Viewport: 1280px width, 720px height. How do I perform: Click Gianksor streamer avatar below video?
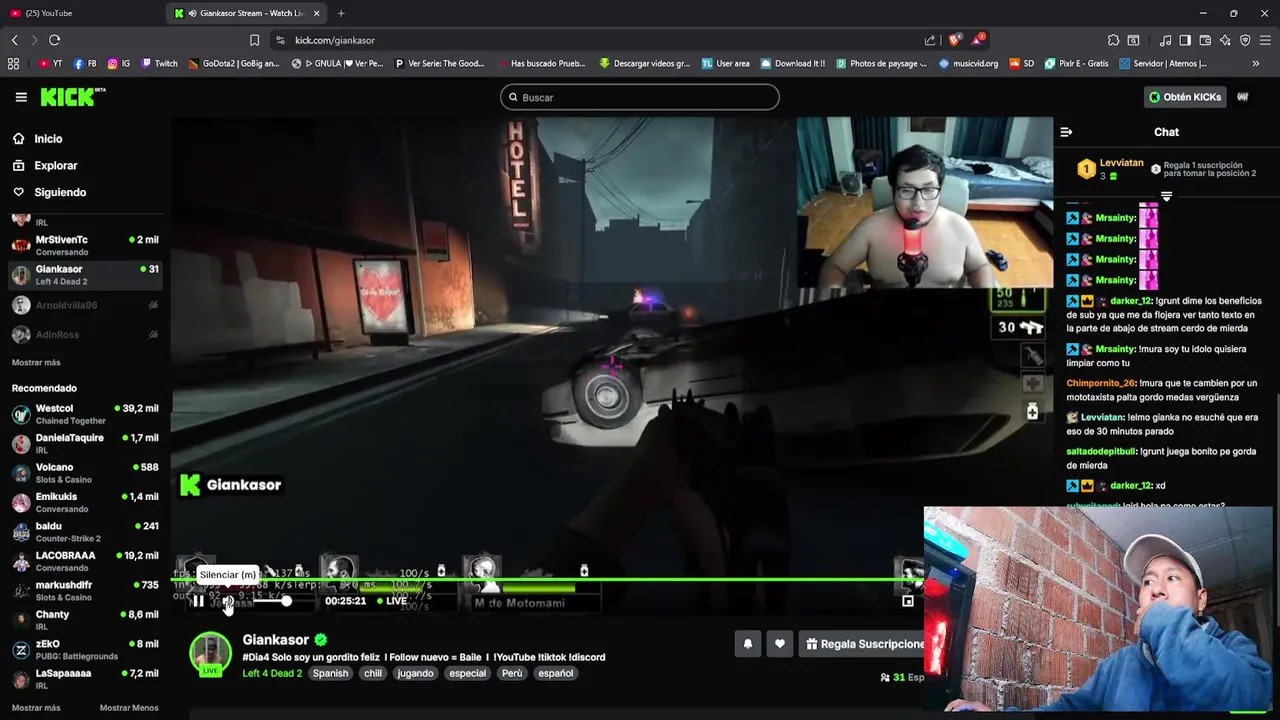(x=210, y=654)
